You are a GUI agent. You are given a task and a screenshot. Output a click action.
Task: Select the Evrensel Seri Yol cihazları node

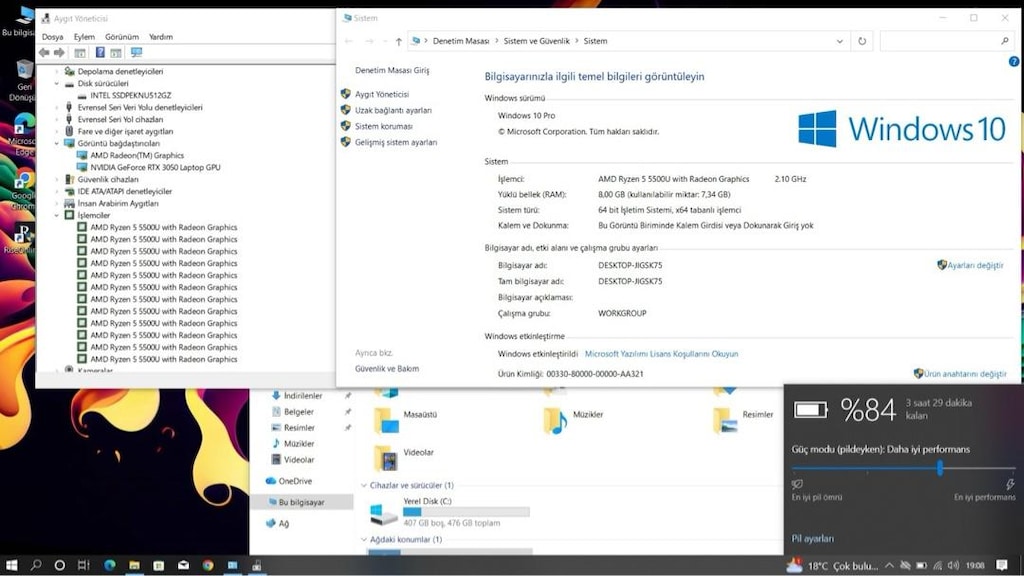coord(120,120)
